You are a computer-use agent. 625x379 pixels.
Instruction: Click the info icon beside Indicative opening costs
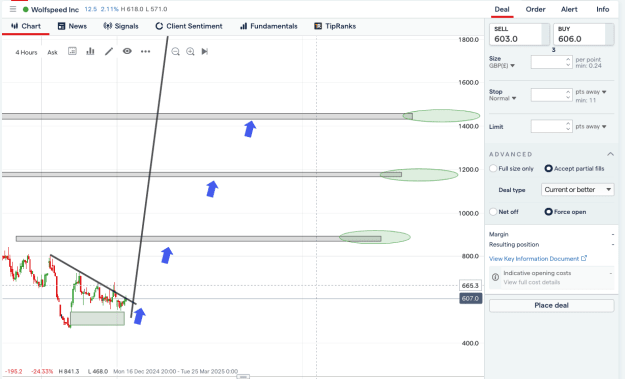coord(495,277)
